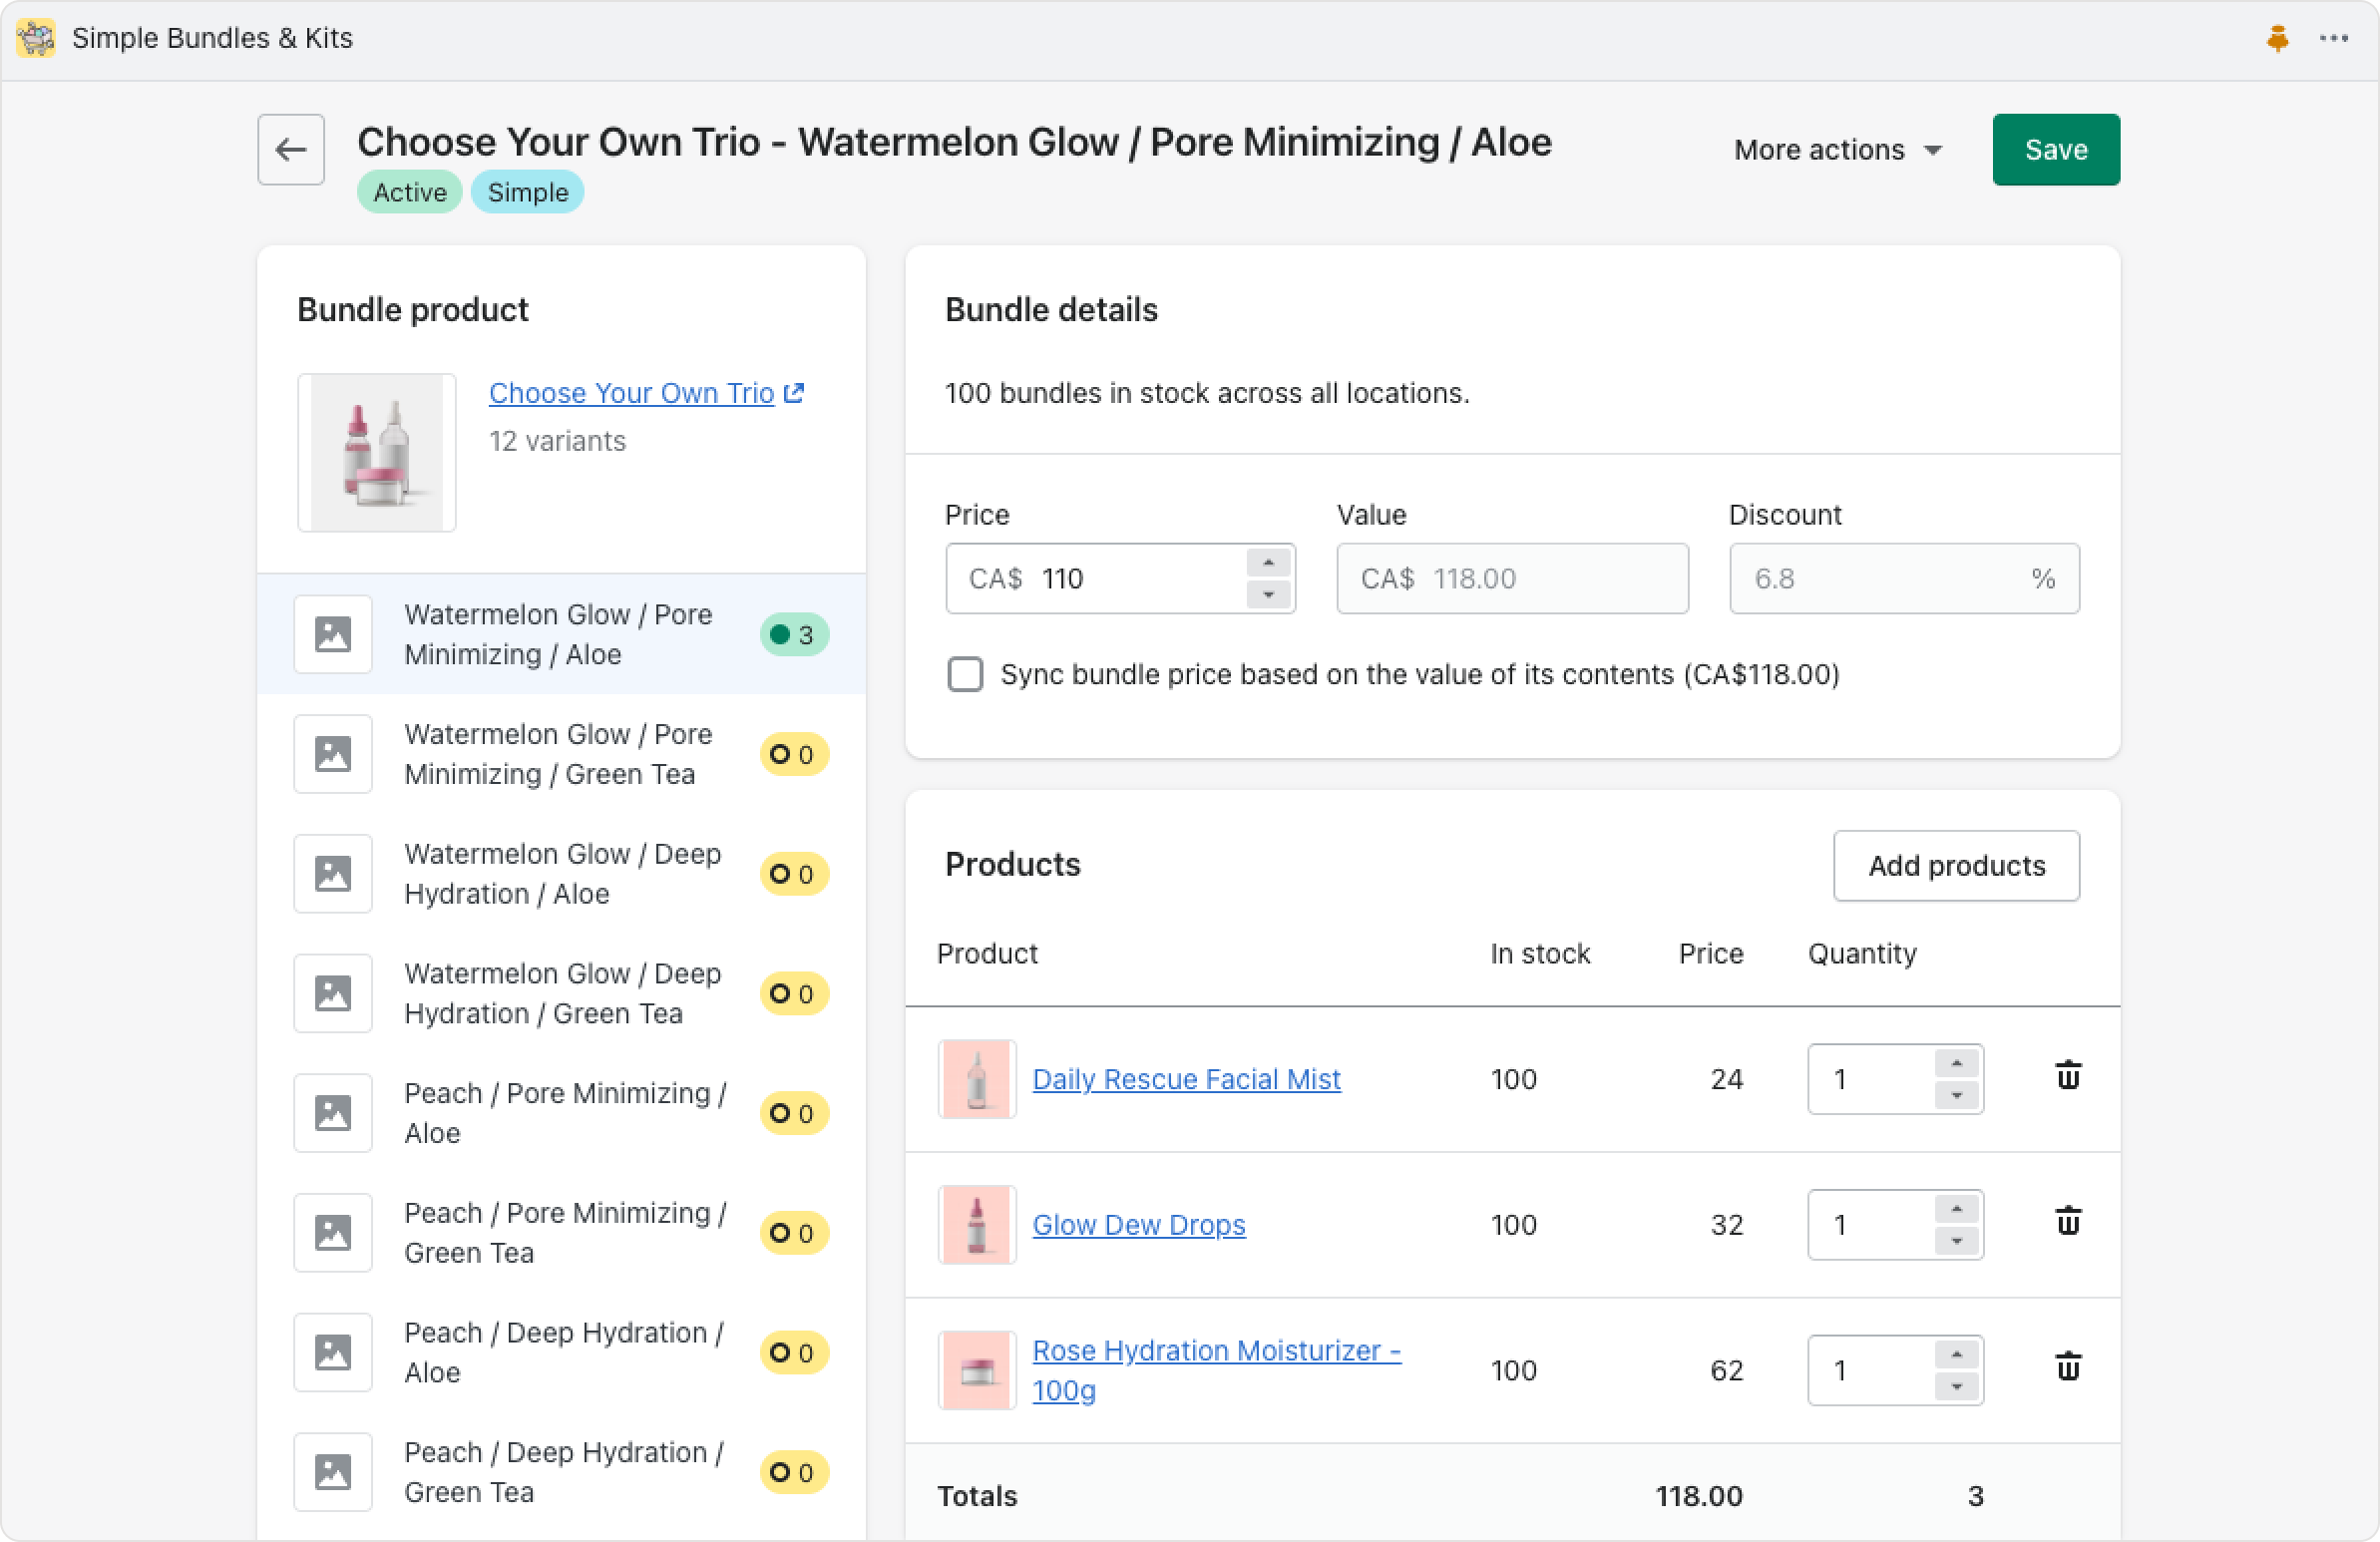Click the green Save button

2056,150
